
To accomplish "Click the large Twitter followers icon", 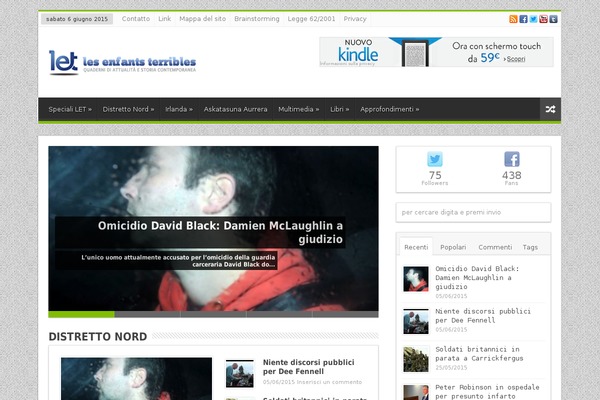I will point(435,159).
